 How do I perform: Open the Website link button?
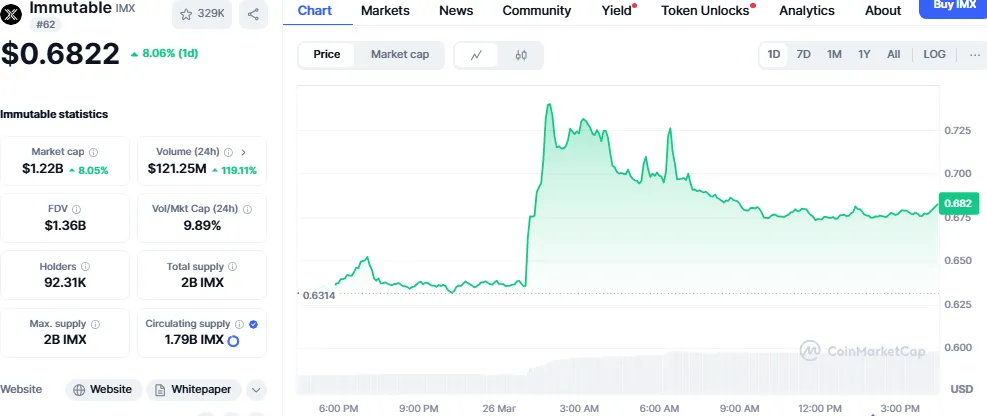[103, 390]
